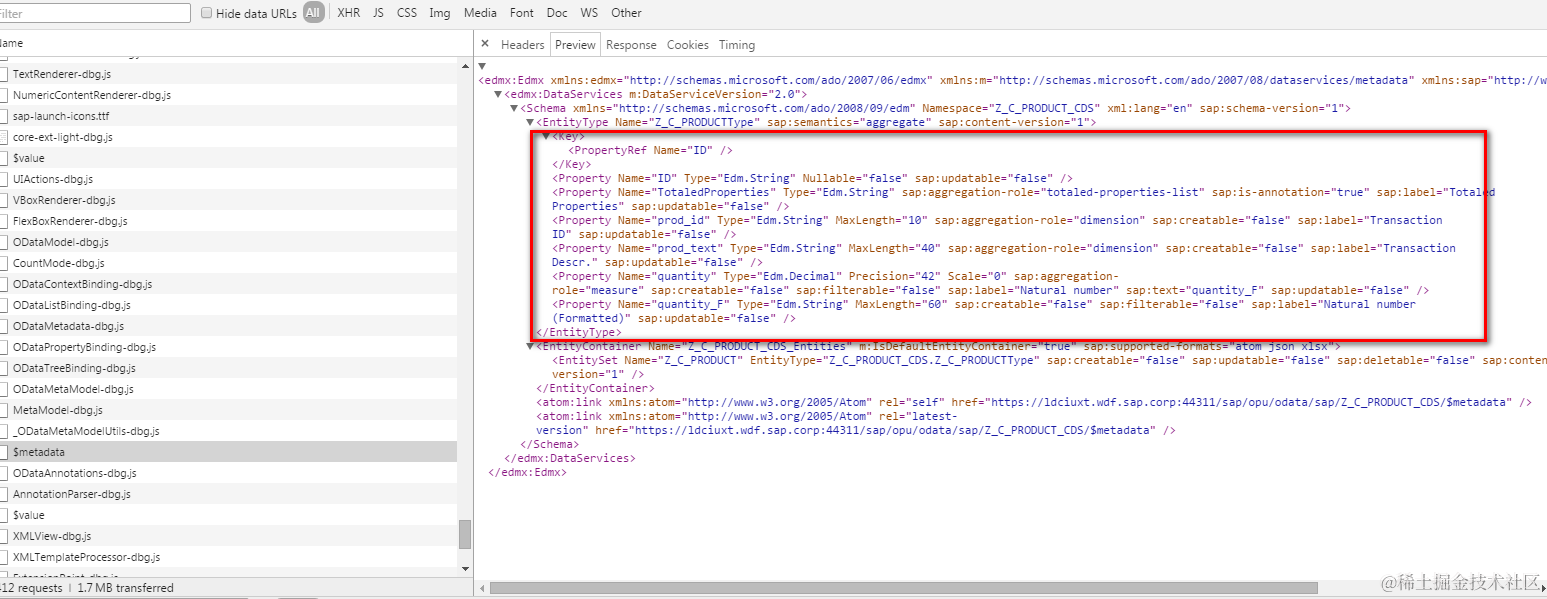Click the quantity_F Property line
Viewport: 1547px width, 599px height.
(x=984, y=311)
